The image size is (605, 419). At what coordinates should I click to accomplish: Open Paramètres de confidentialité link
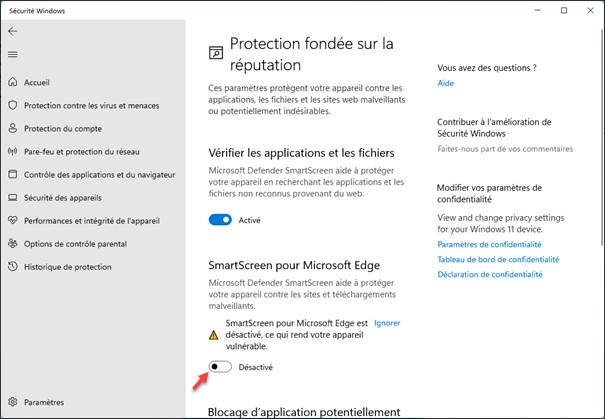(482, 245)
